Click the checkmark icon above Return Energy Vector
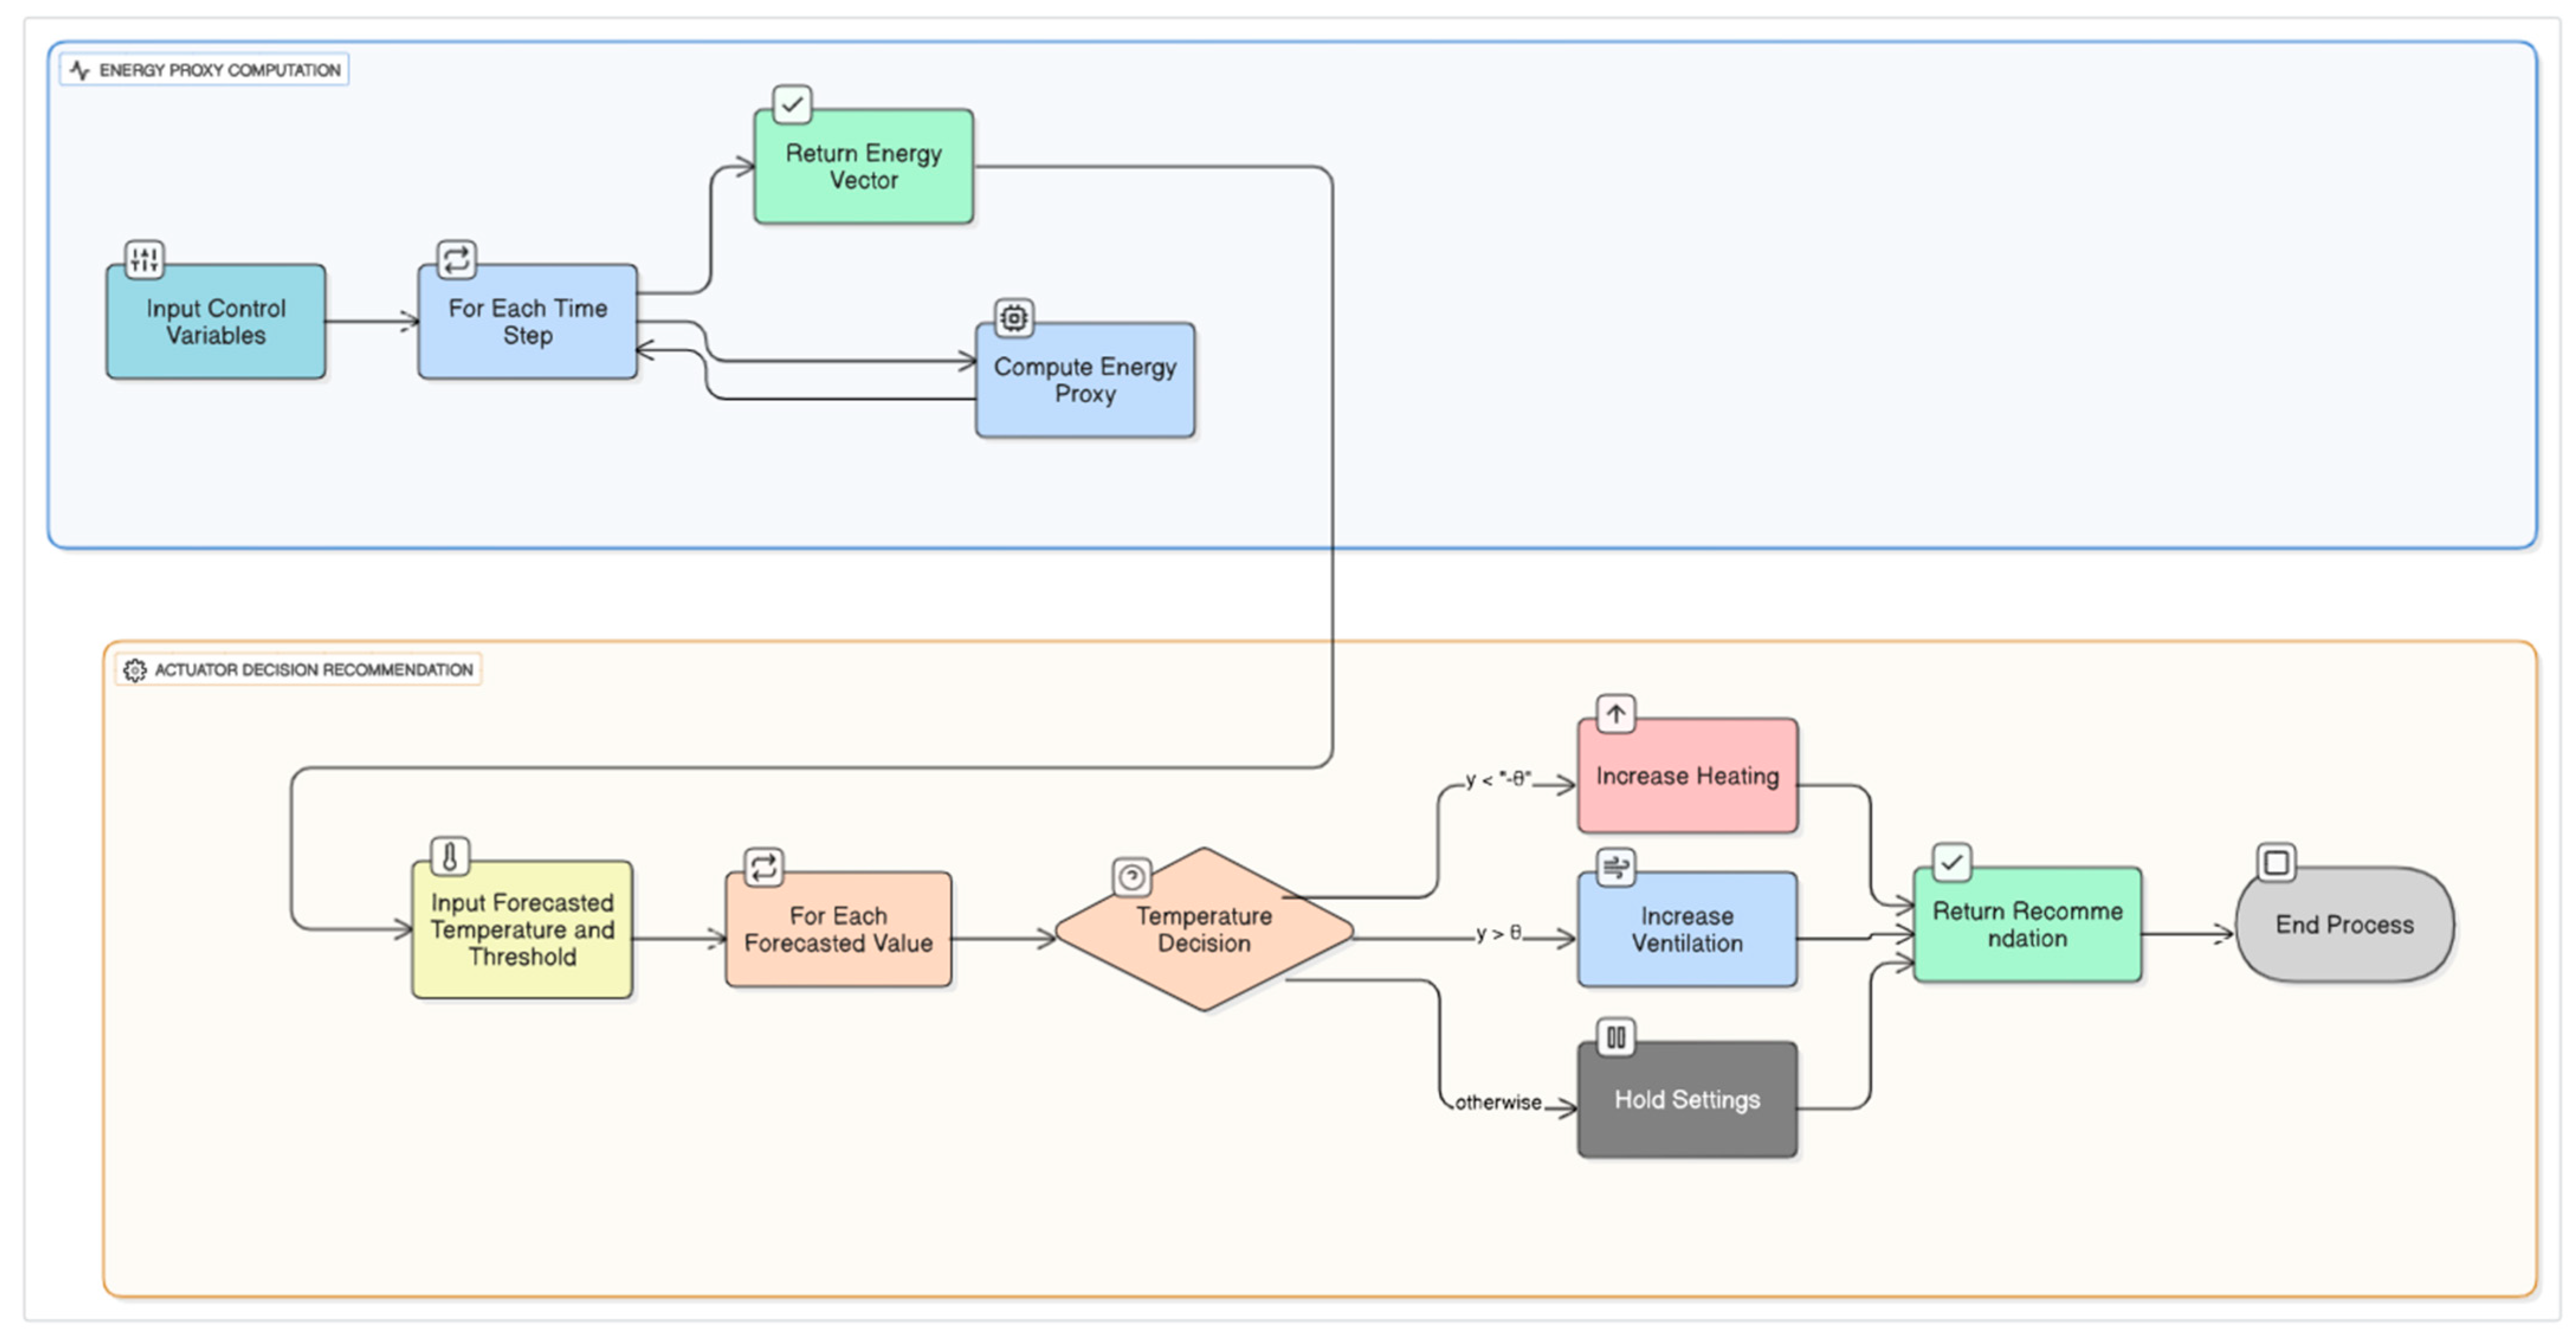Viewport: 2576px width, 1335px height. 792,104
